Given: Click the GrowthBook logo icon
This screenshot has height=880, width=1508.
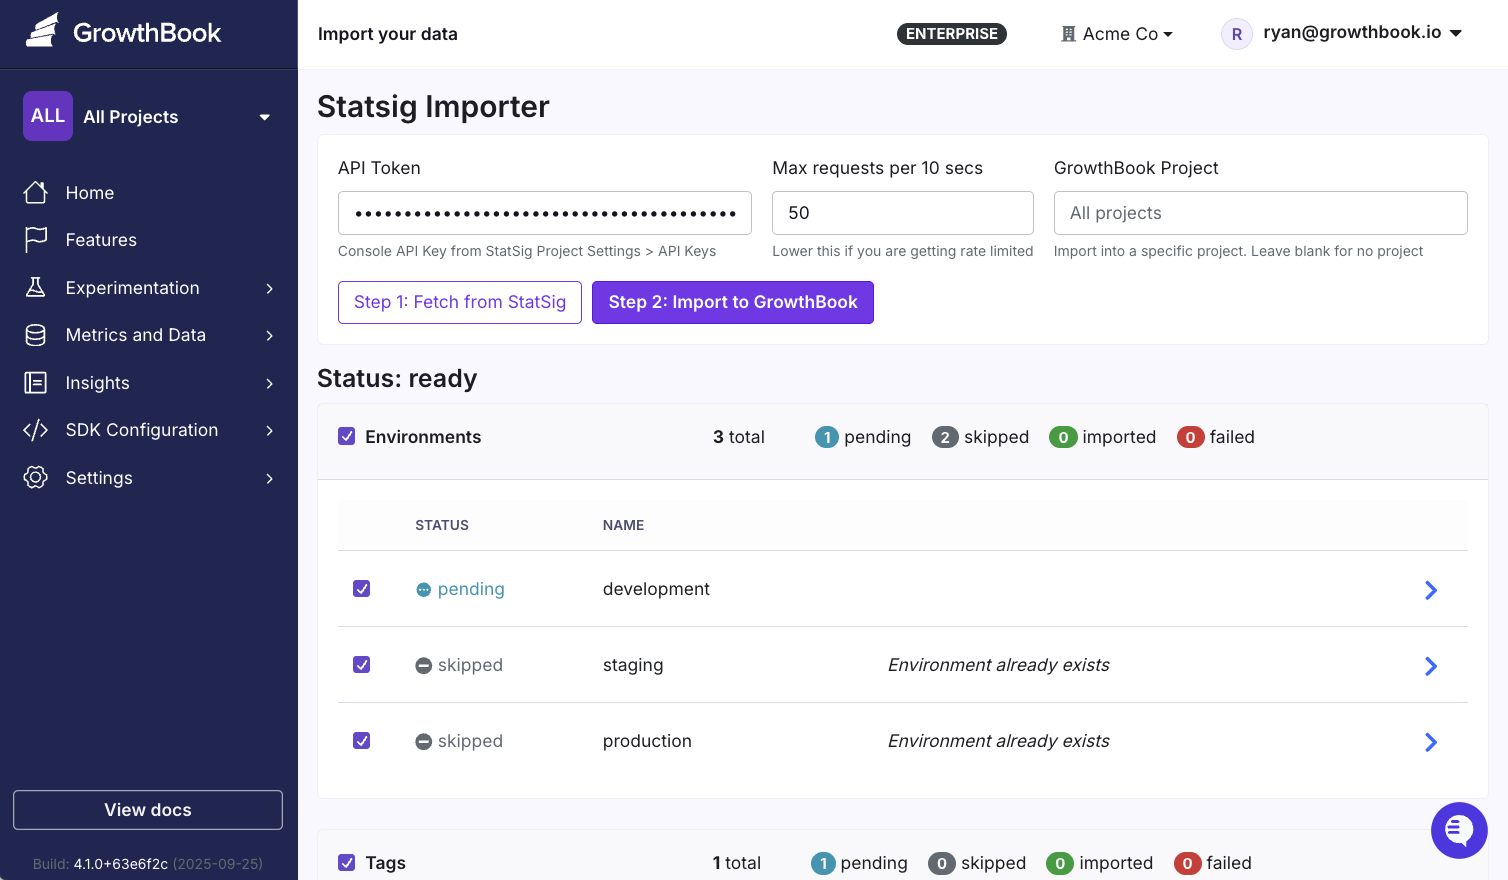Looking at the screenshot, I should pos(42,31).
